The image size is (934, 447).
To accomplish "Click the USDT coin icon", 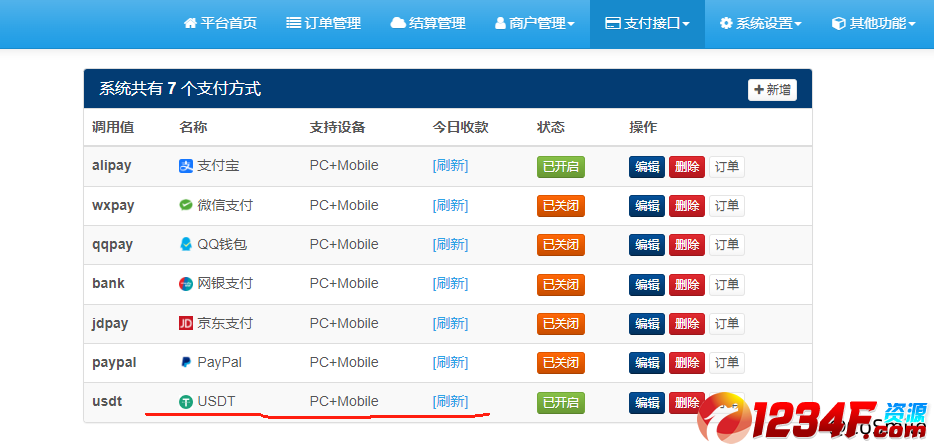I will 186,402.
